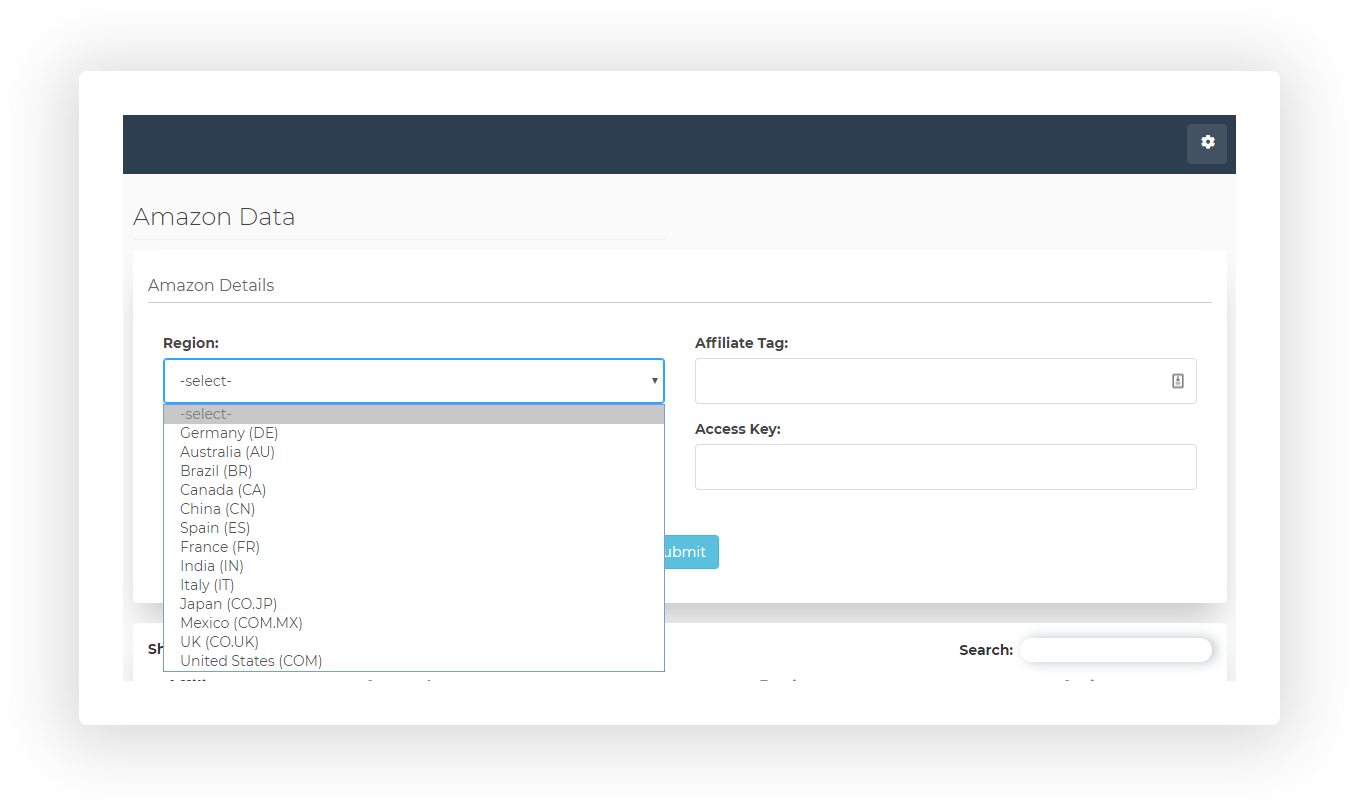Select Australia (AU) from the region list
This screenshot has height=808, width=1355.
pos(227,452)
